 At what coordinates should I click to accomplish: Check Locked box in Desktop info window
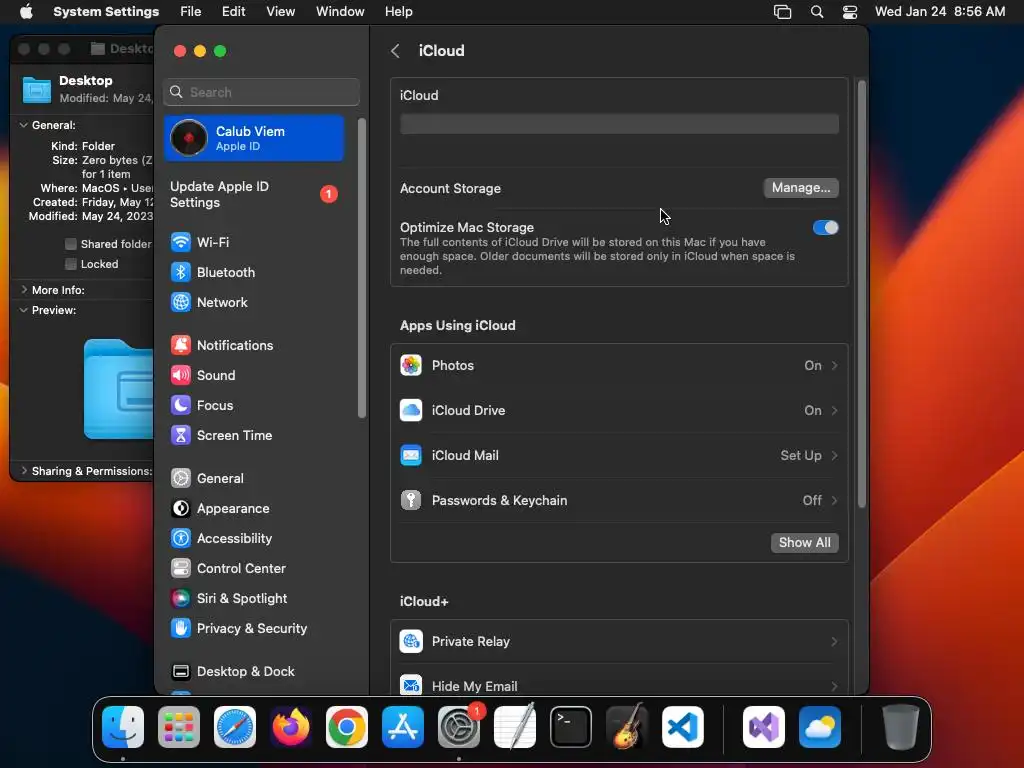[x=71, y=264]
